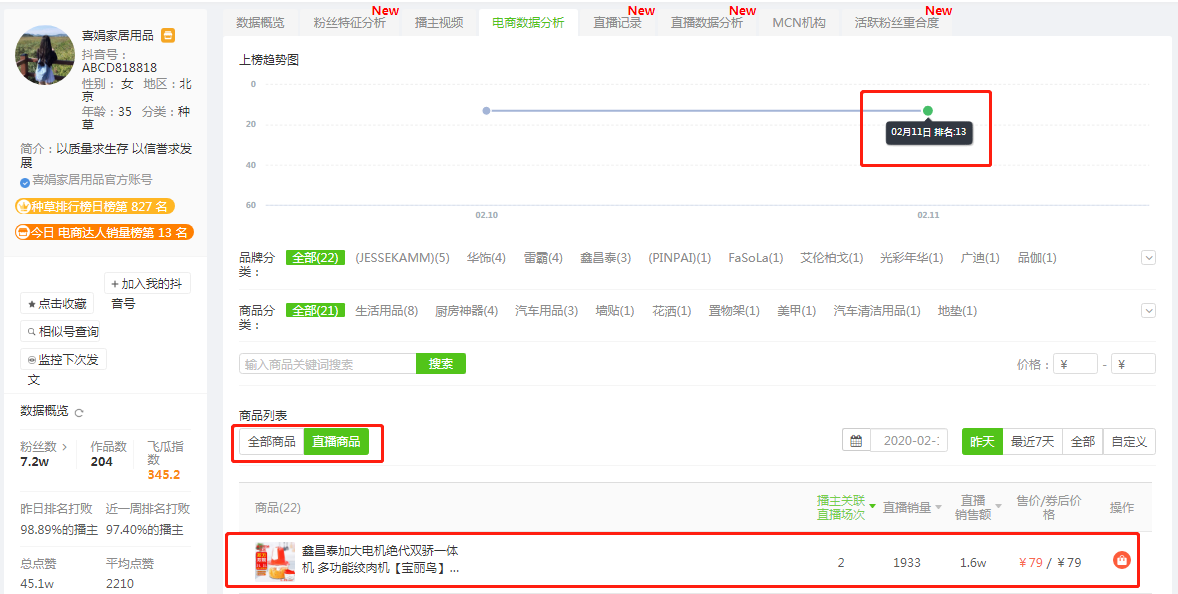Filter by category 汽车清洁用品(1)

pos(877,310)
